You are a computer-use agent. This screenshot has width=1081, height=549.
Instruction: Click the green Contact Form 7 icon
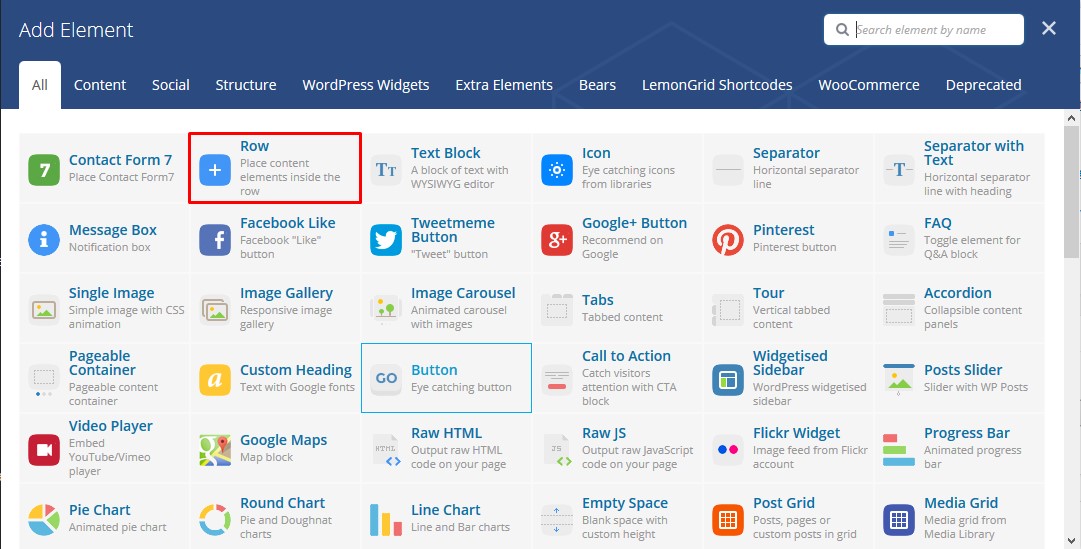(44, 170)
